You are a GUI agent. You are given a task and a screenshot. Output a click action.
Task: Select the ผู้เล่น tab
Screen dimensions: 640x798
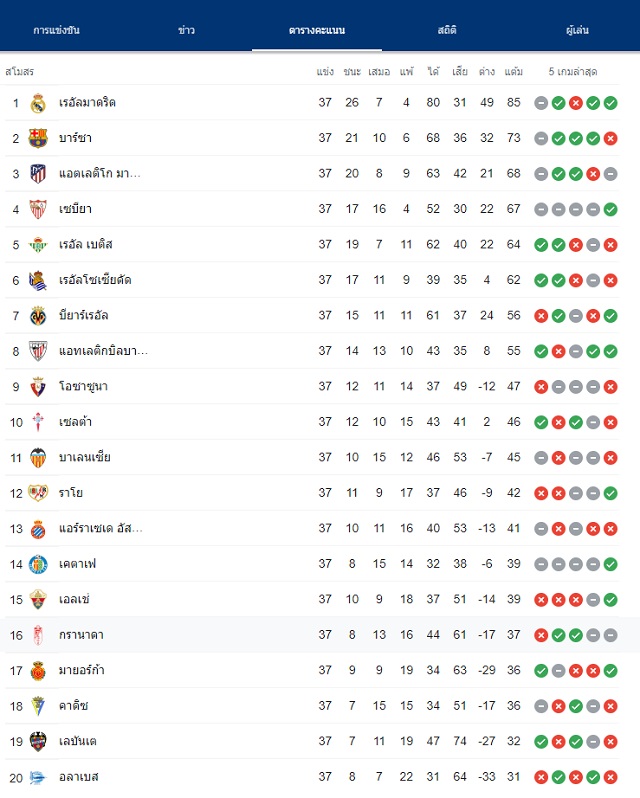tap(577, 30)
